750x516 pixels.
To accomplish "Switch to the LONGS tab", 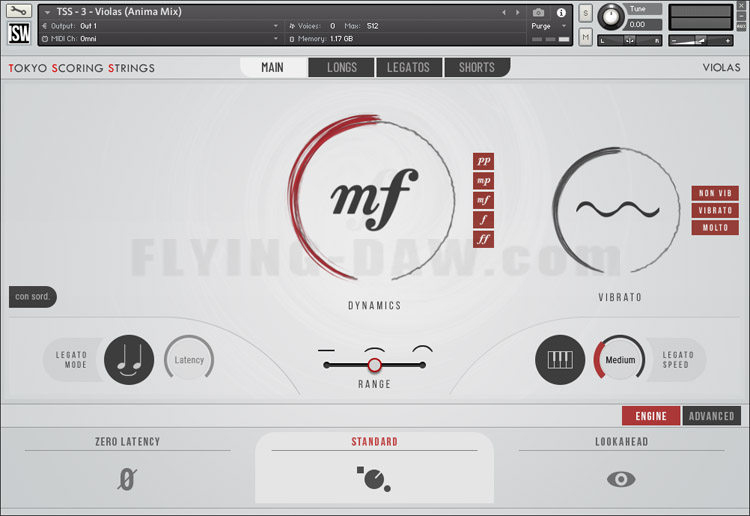I will pos(342,67).
